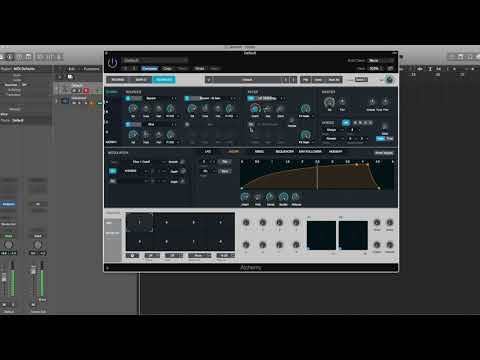Click the Show Target button
The image size is (480, 360).
(x=384, y=153)
